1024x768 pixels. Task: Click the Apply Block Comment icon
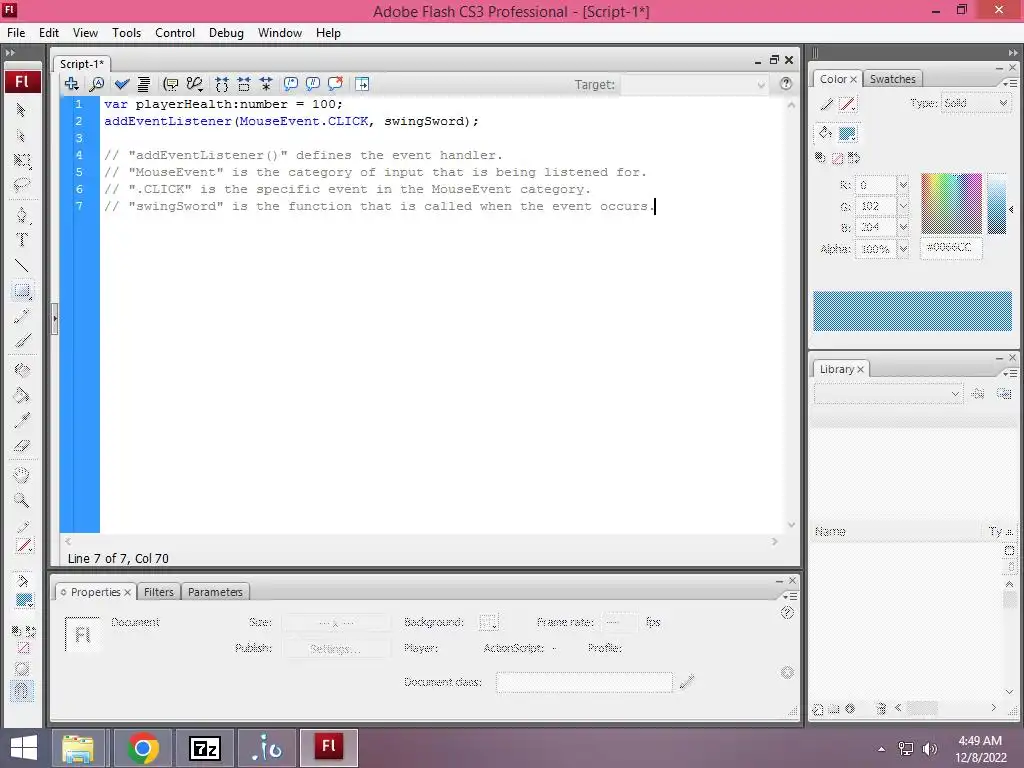click(x=291, y=84)
